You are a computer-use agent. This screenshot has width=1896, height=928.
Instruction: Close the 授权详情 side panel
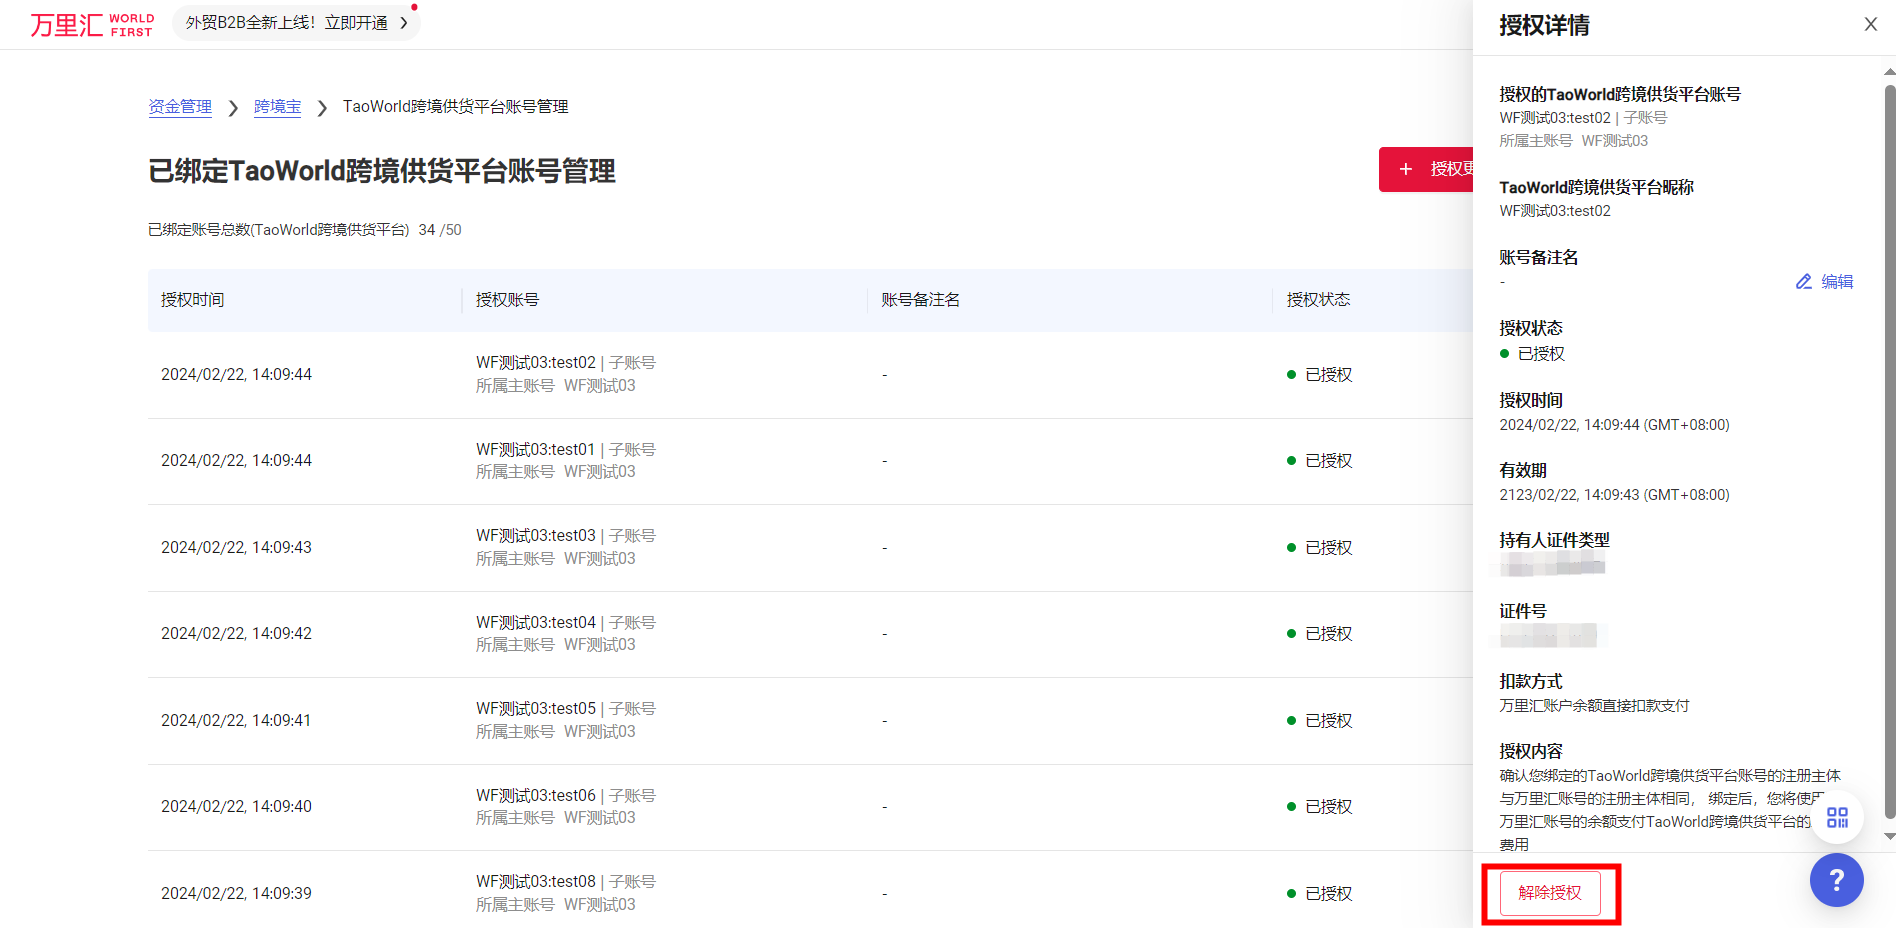(1870, 24)
